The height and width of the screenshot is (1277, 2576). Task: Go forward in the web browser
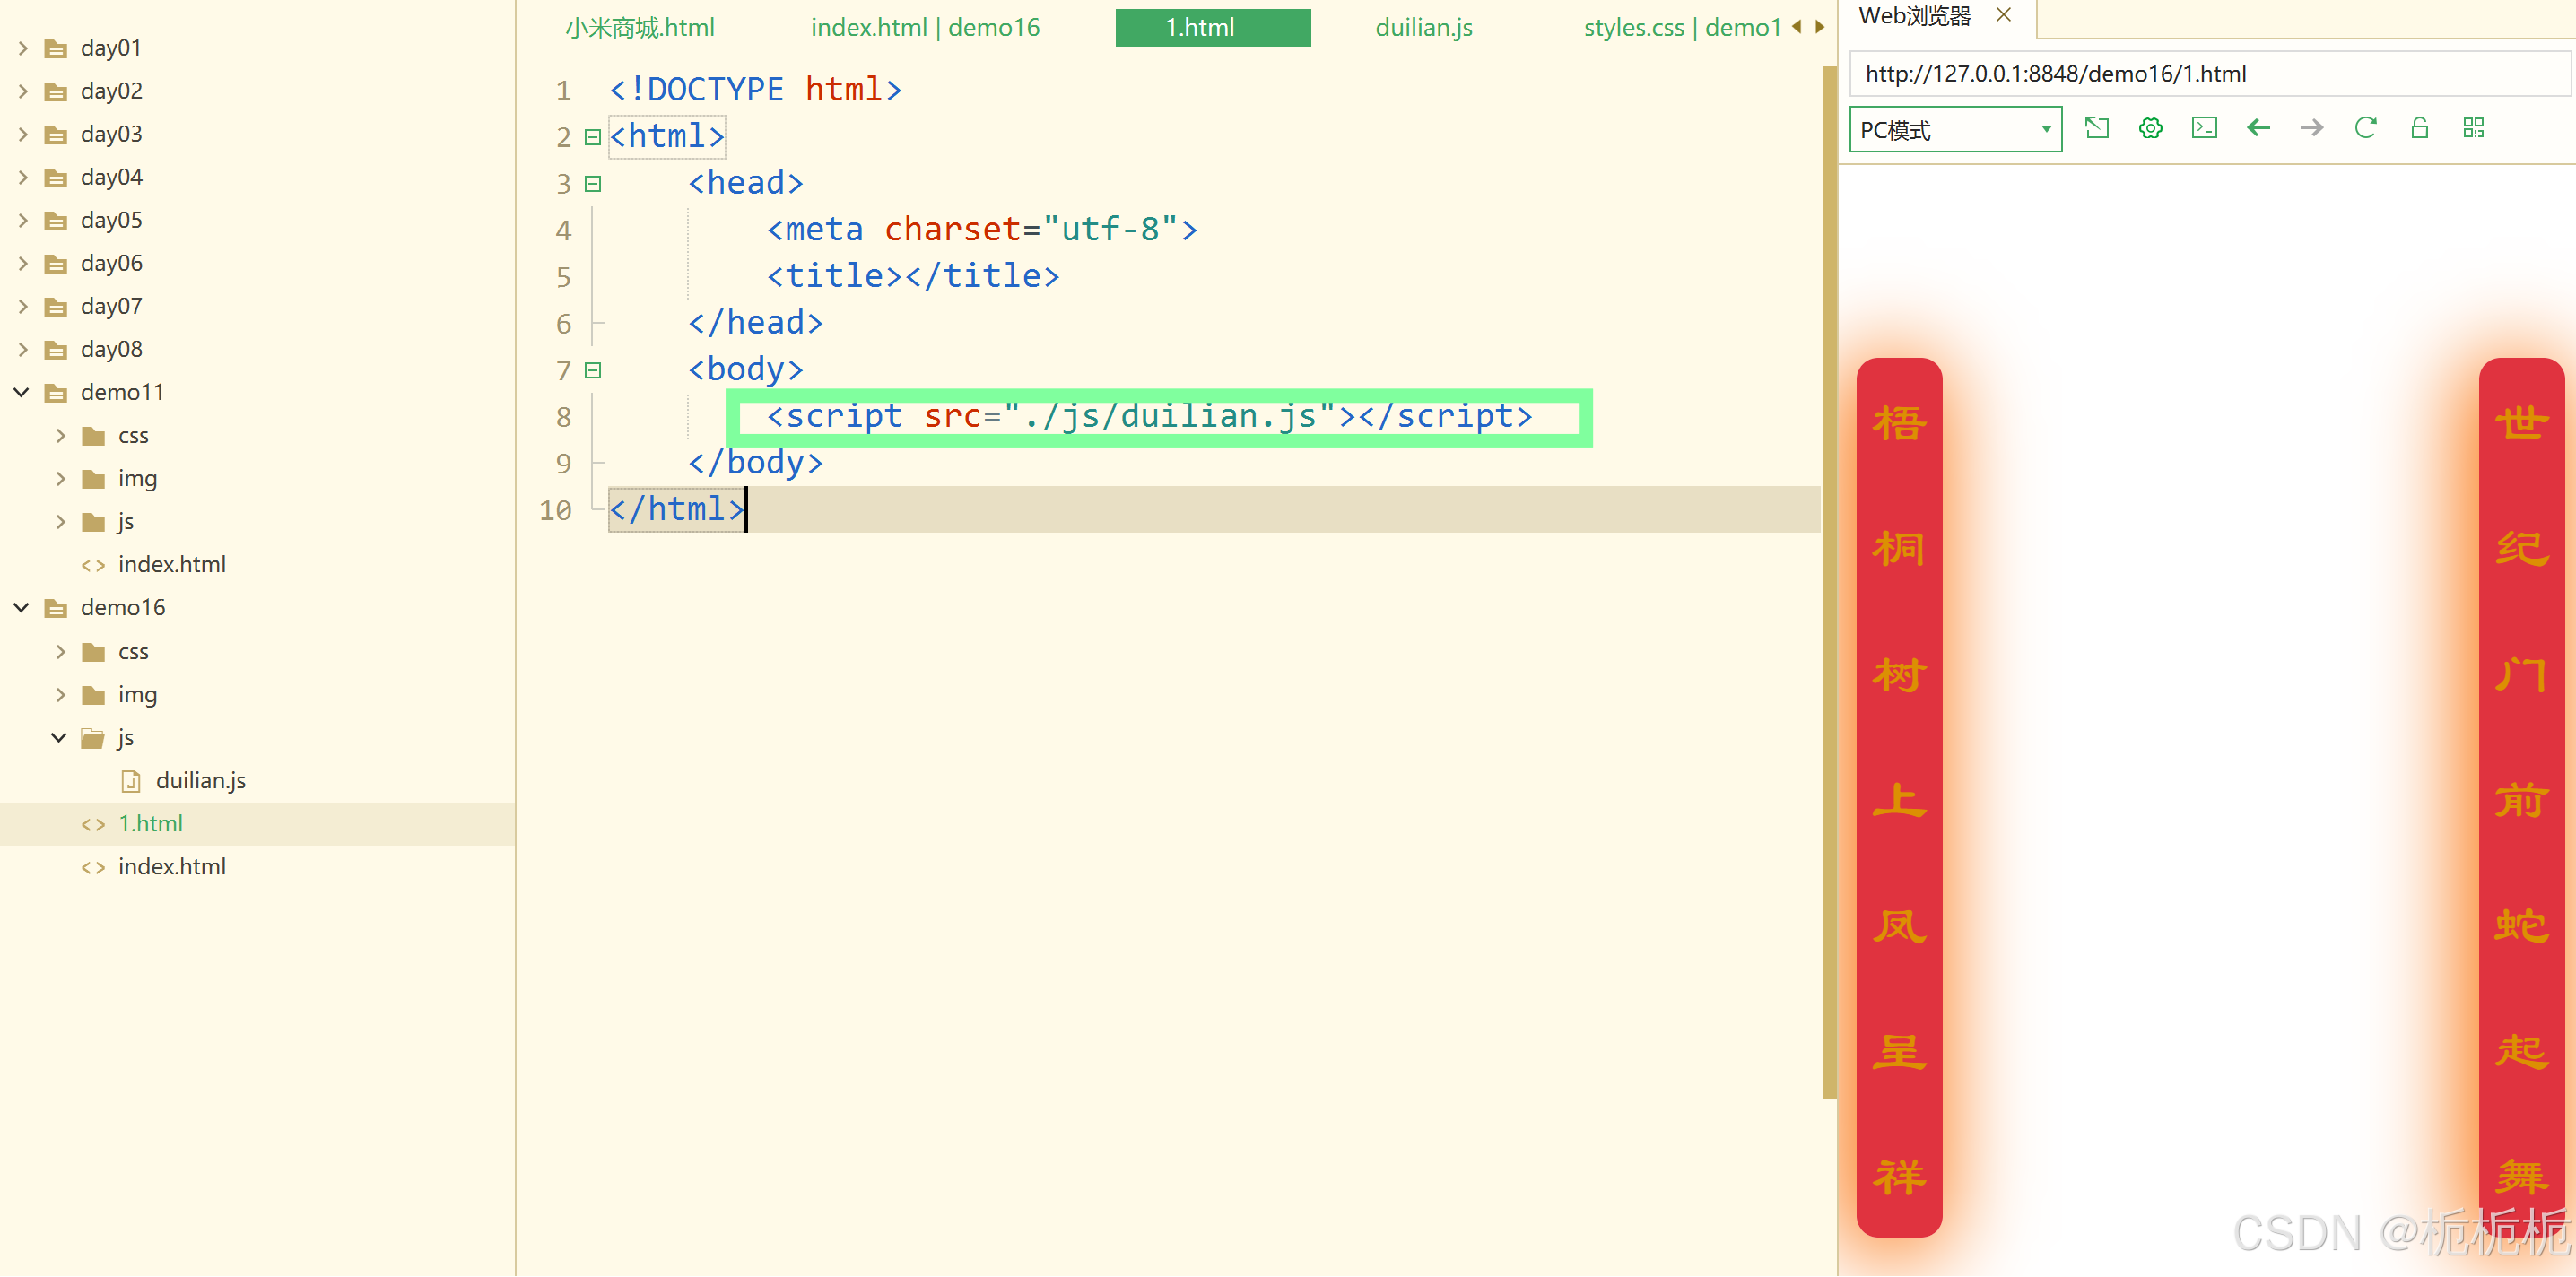(2311, 128)
